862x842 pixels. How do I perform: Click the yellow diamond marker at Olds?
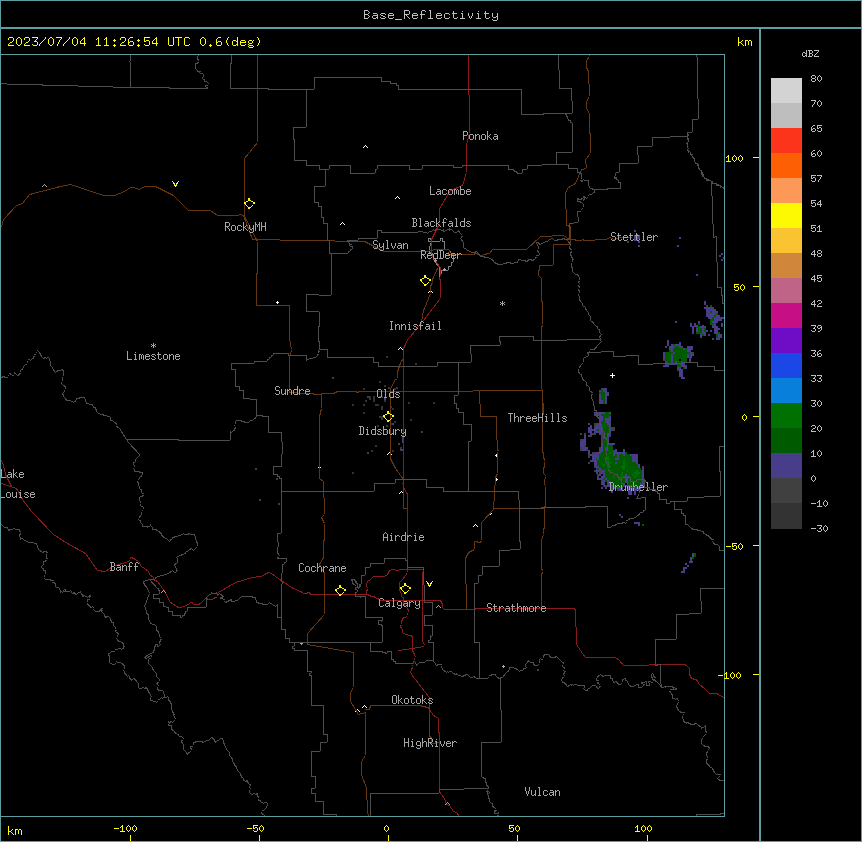coord(389,417)
